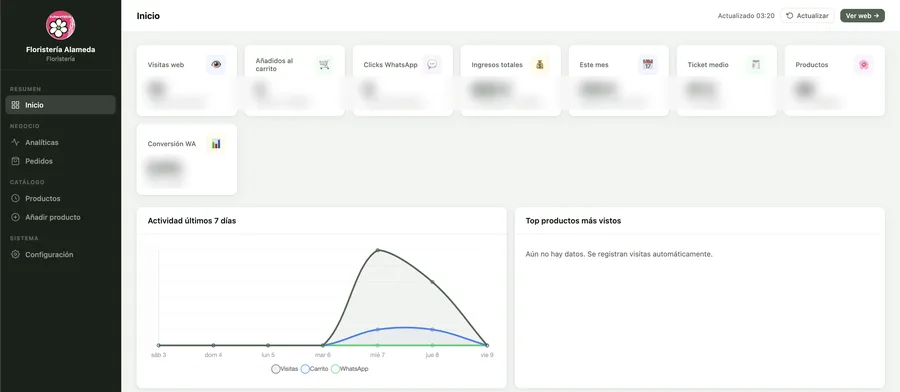This screenshot has height=392, width=900.
Task: Click the Ingresos totales stat card
Action: pyautogui.click(x=511, y=80)
